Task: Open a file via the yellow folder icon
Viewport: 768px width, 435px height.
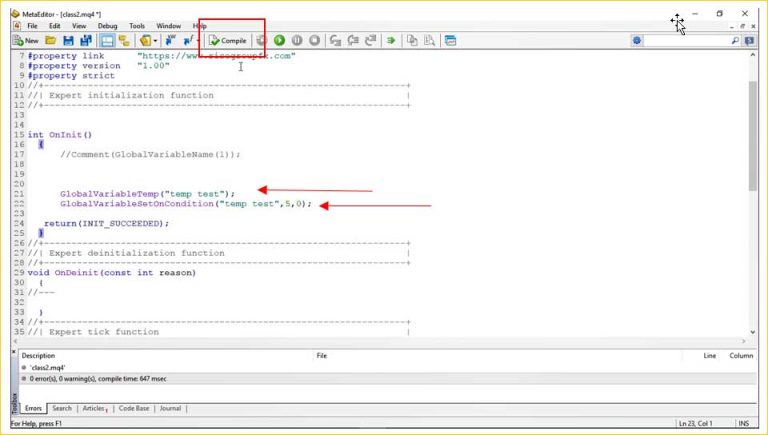Action: tap(50, 41)
